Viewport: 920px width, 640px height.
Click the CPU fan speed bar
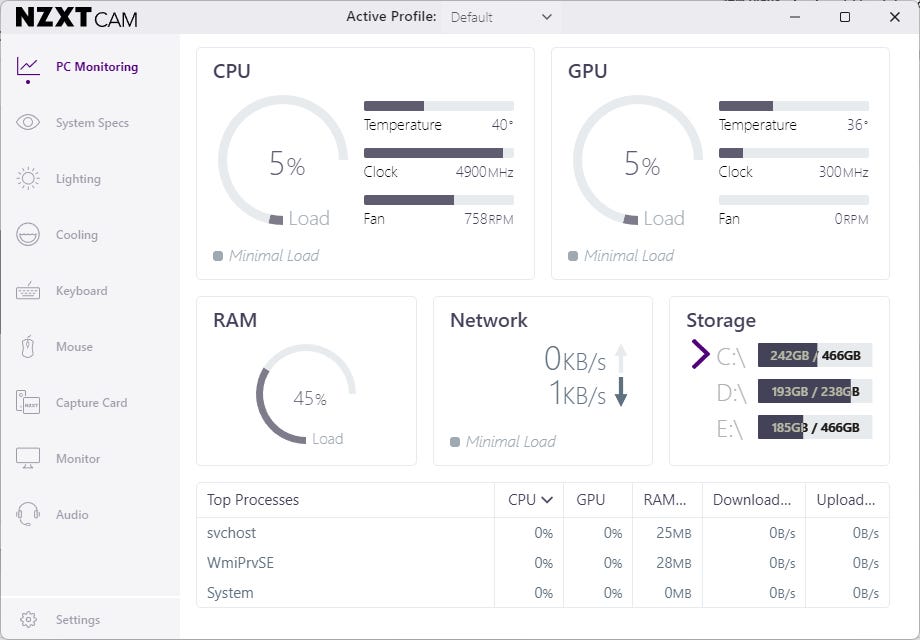(439, 200)
